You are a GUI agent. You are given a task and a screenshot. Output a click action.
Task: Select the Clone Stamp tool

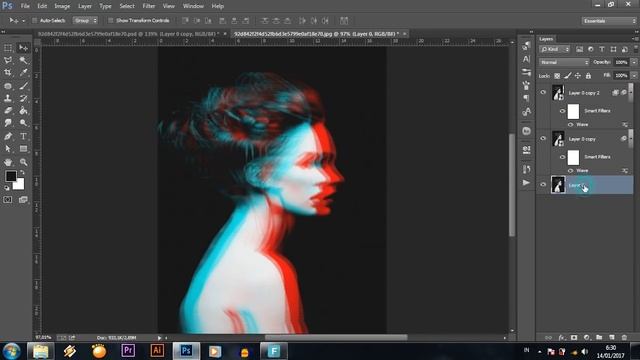[8, 98]
